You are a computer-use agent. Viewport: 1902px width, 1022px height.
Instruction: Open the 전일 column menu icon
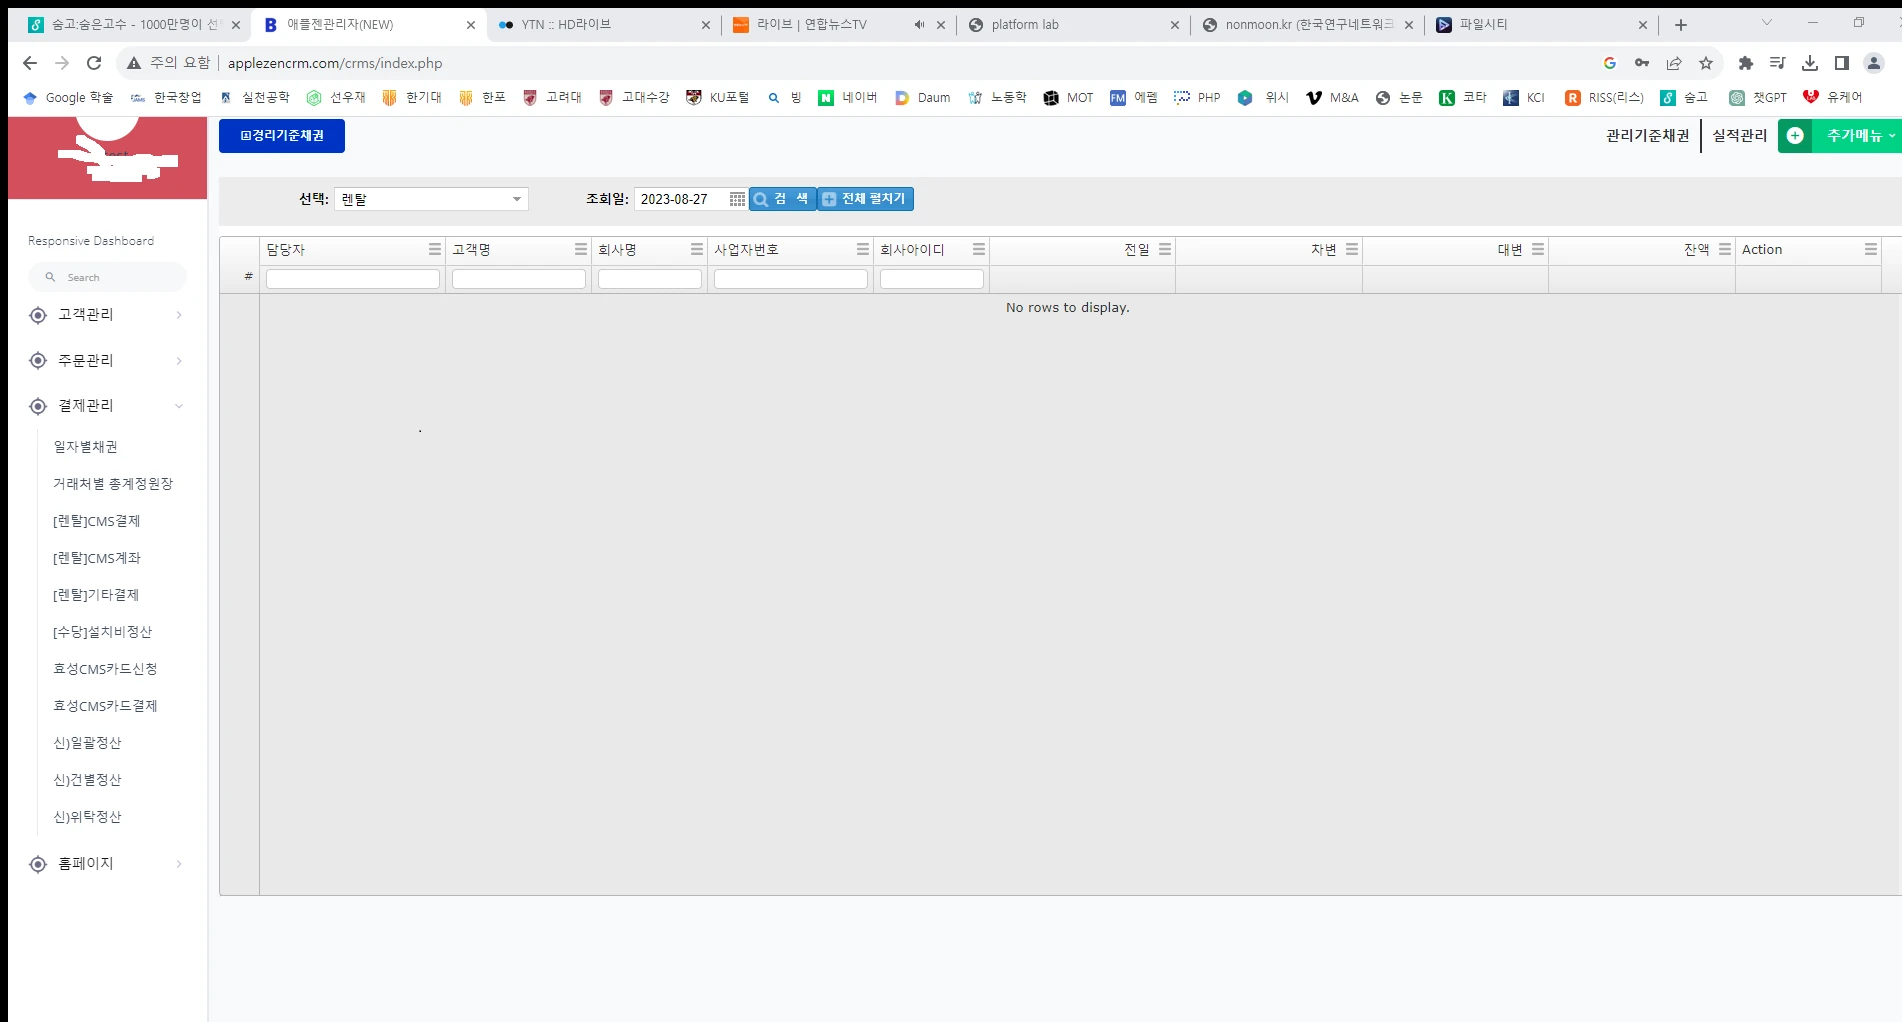click(1164, 249)
